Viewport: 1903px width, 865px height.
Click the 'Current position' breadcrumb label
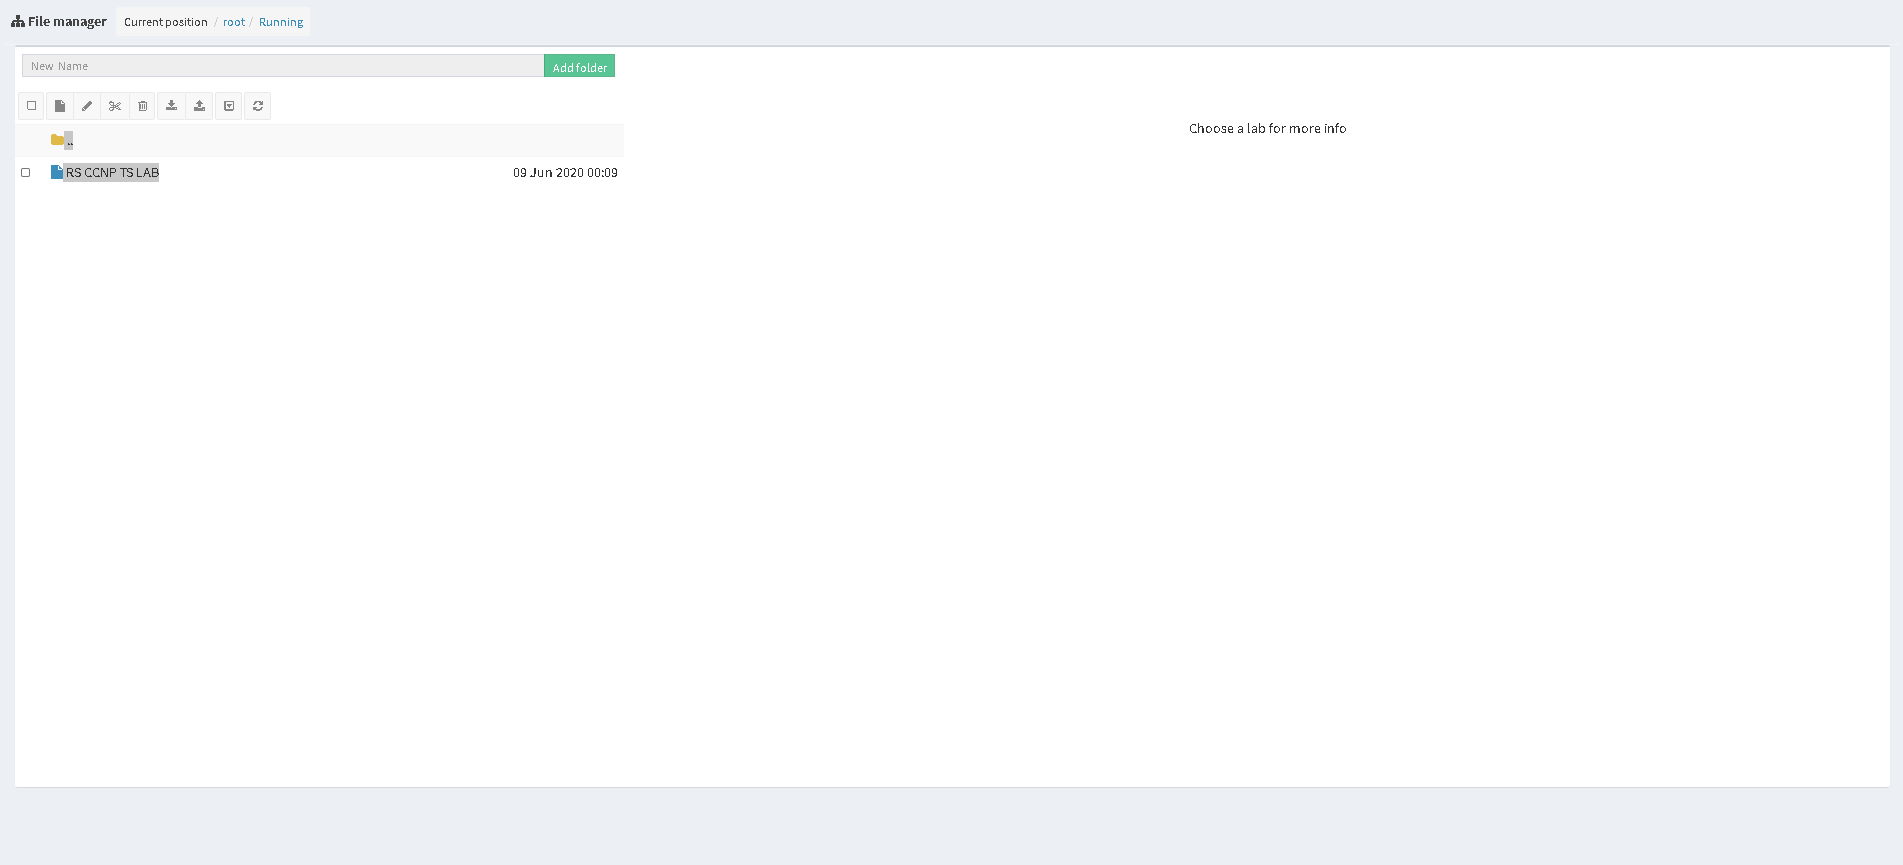[166, 22]
